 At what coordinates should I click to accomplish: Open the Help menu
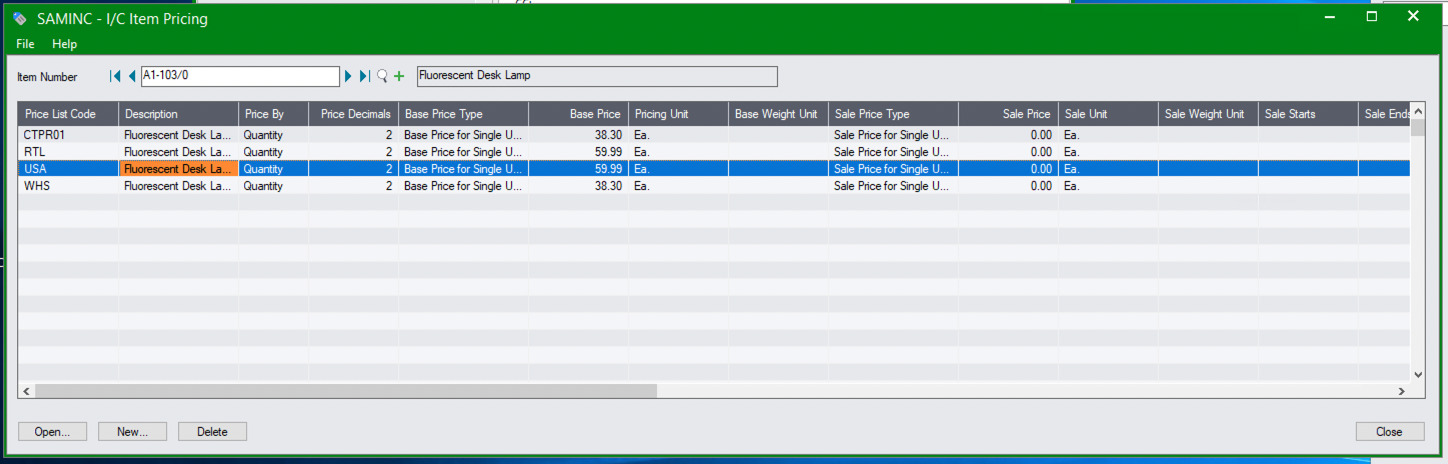(x=64, y=44)
